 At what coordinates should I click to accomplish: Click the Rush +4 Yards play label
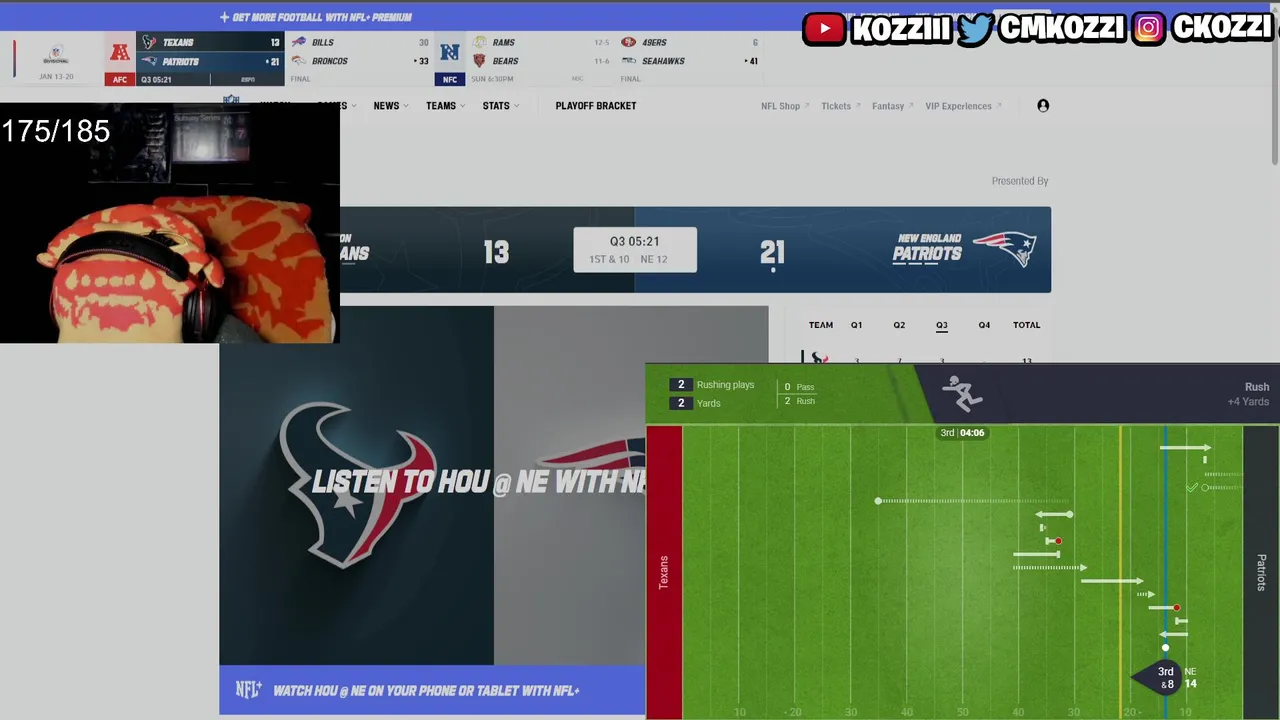pos(1248,394)
